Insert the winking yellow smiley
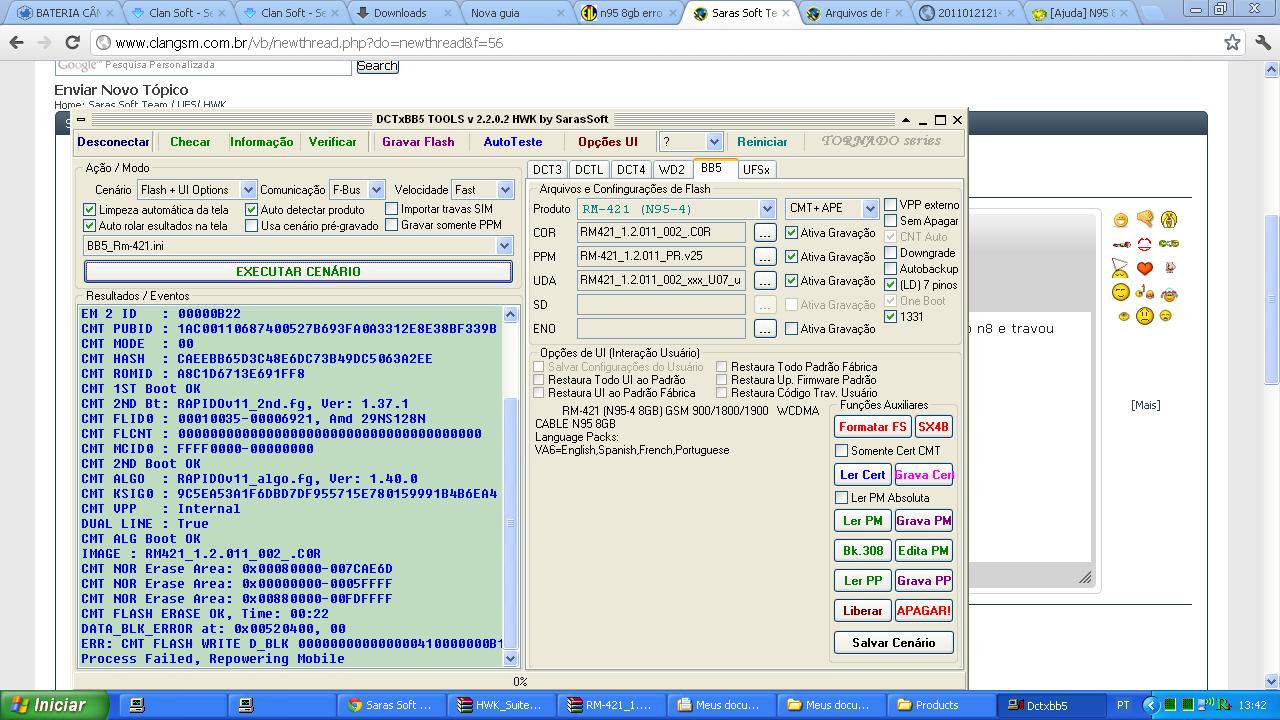The width and height of the screenshot is (1280, 720). (x=1121, y=292)
